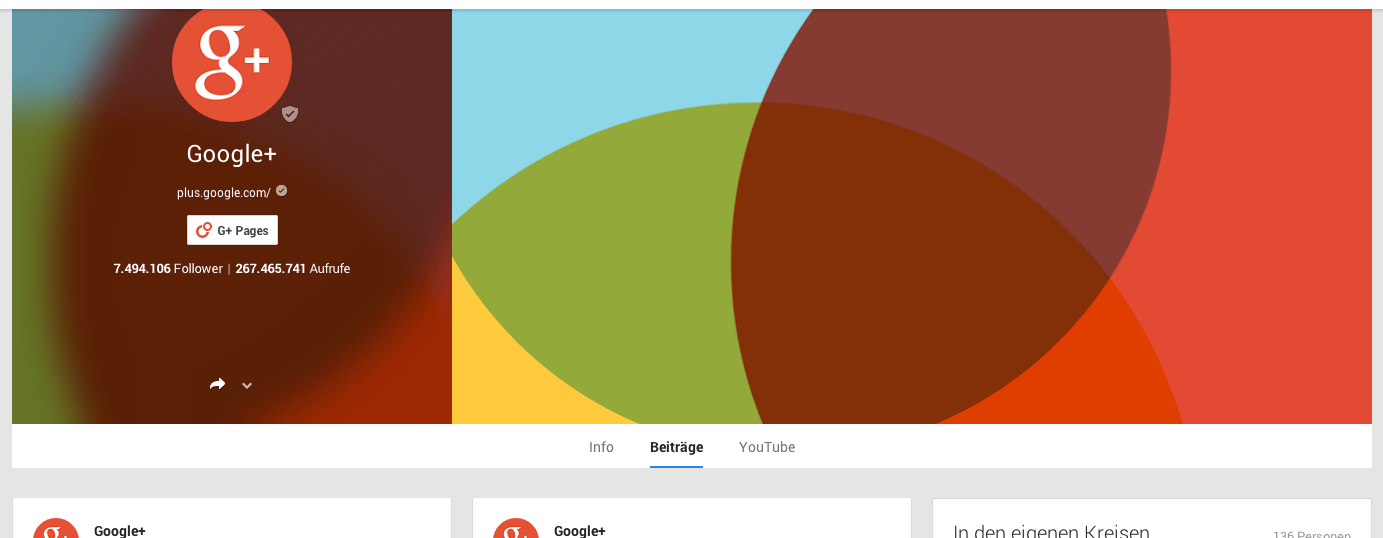Screen dimensions: 1383x538
Task: Click the In den eigenen Kreisen heading
Action: (x=1051, y=532)
